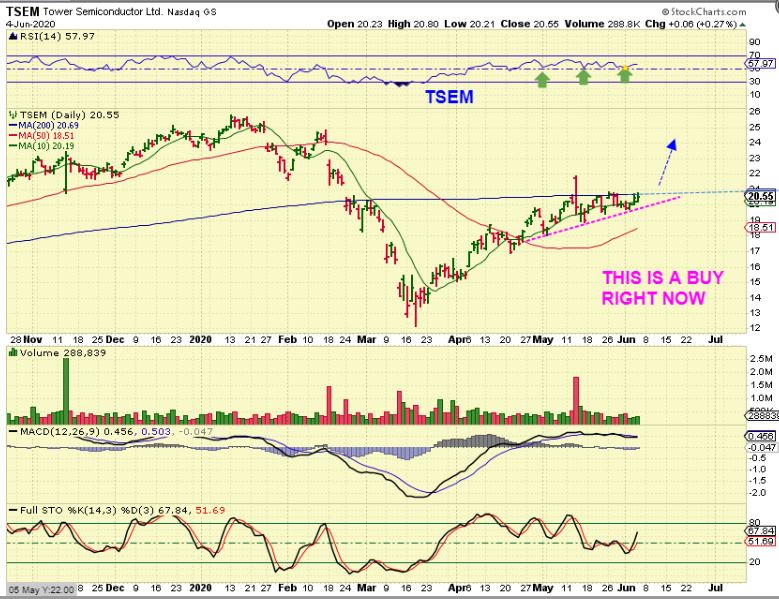Click the Mar label on the bottom date axis
The height and width of the screenshot is (599, 779).
click(x=367, y=588)
